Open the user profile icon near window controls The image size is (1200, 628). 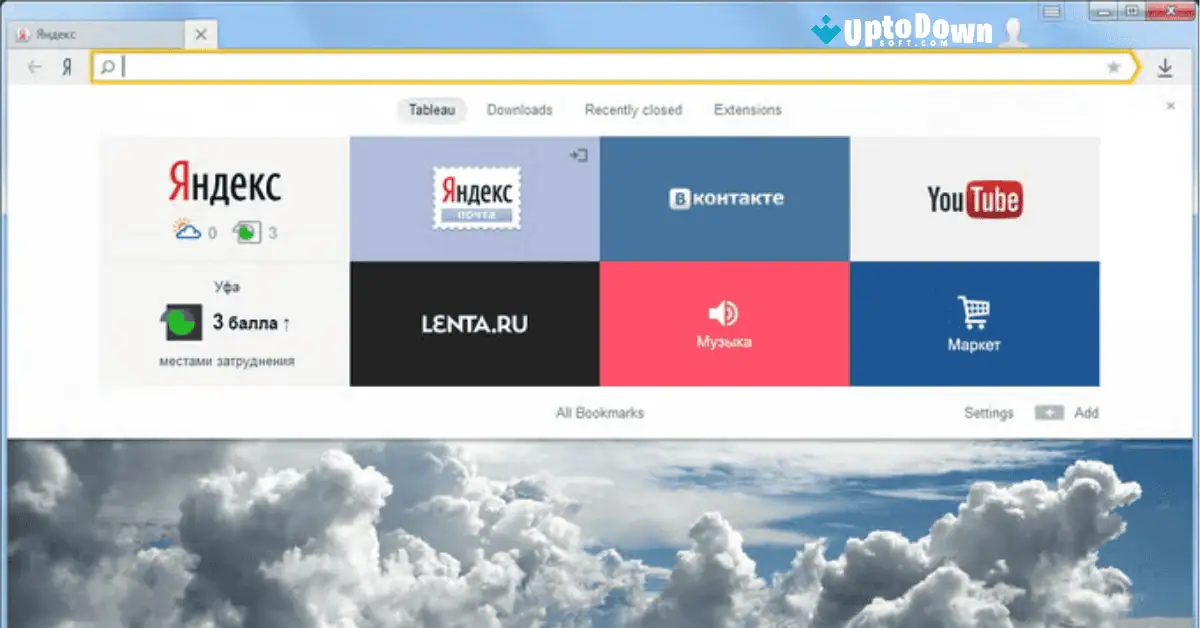click(x=1014, y=31)
